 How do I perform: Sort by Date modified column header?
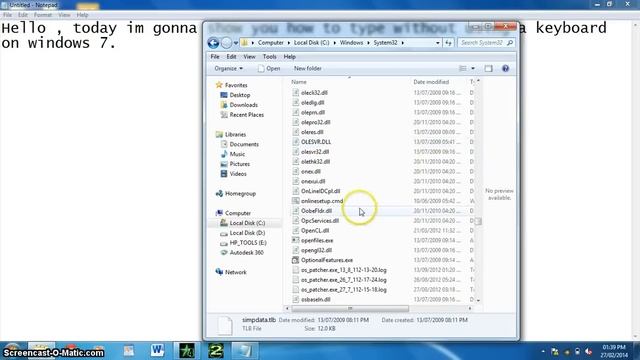(431, 82)
